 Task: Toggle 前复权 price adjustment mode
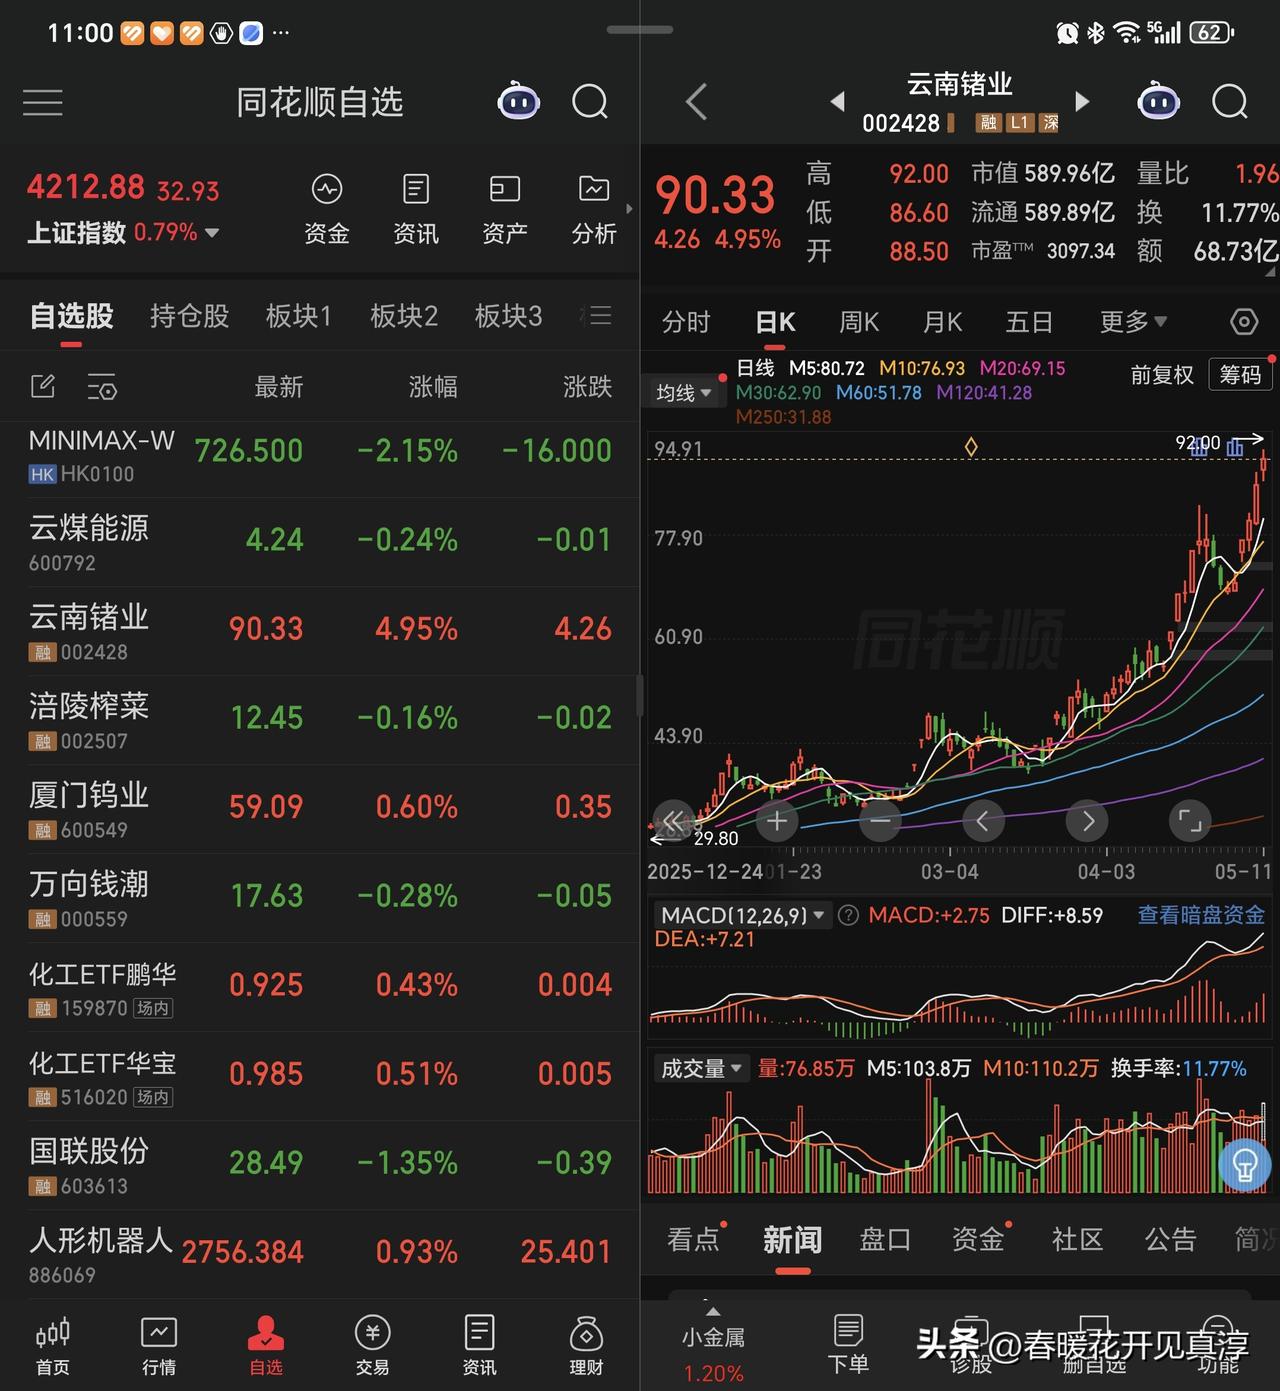coord(1162,375)
